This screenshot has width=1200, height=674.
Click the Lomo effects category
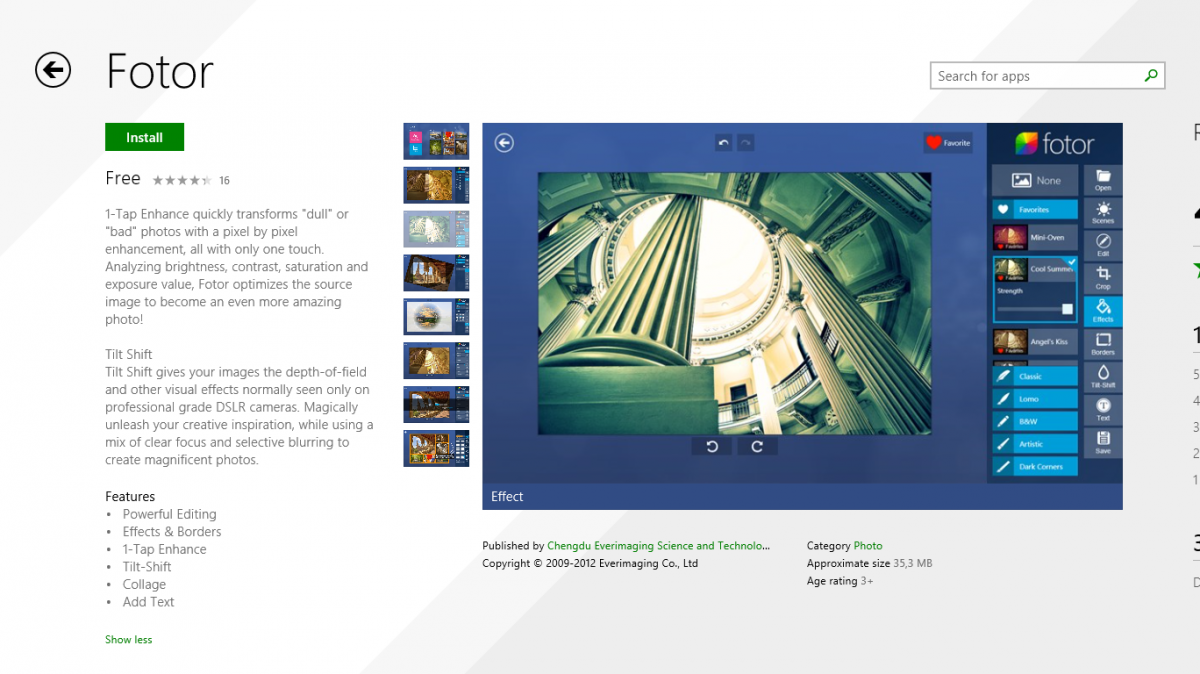click(x=1035, y=399)
